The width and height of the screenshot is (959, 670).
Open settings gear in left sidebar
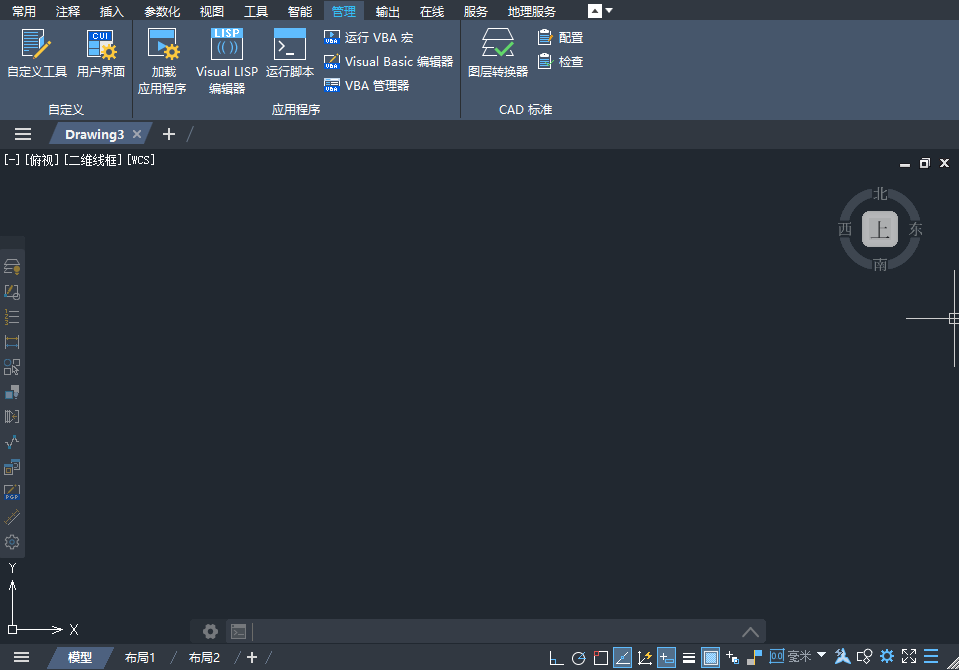tap(12, 543)
